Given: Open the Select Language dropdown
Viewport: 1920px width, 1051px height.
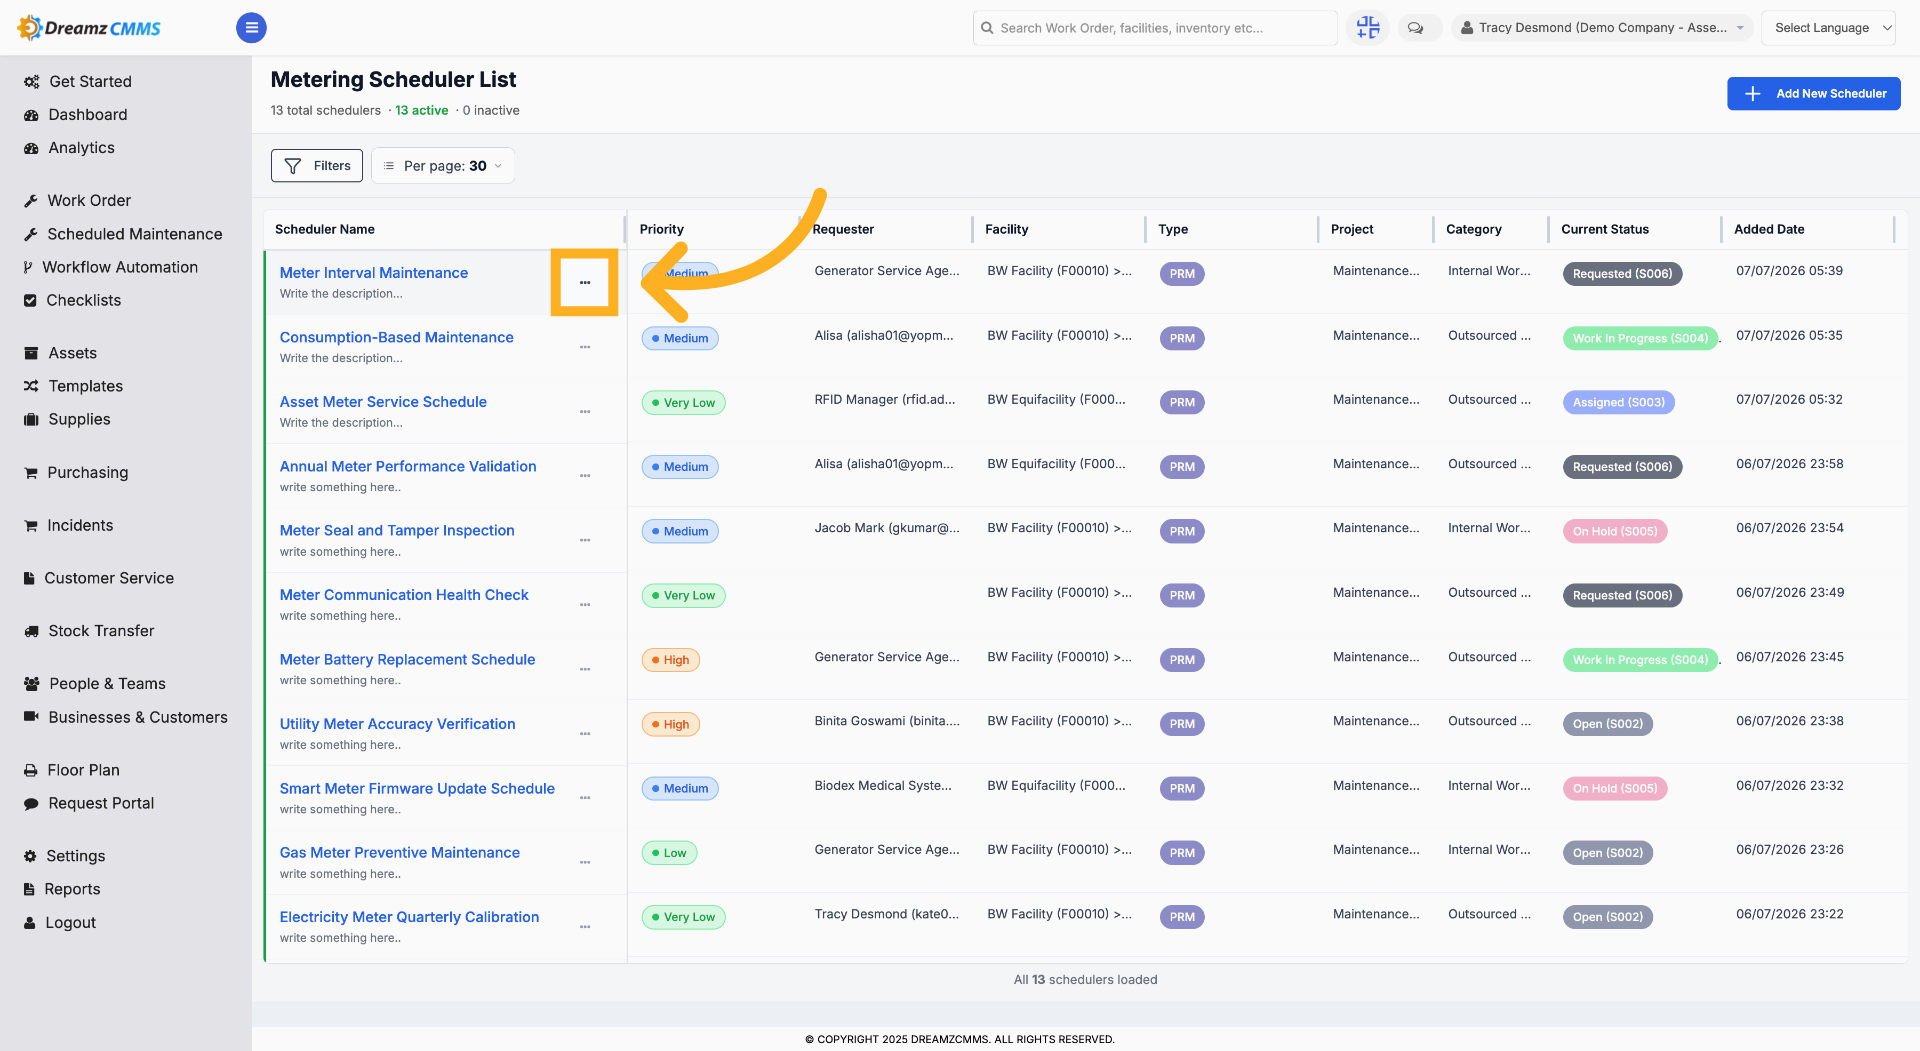Looking at the screenshot, I should (1828, 28).
